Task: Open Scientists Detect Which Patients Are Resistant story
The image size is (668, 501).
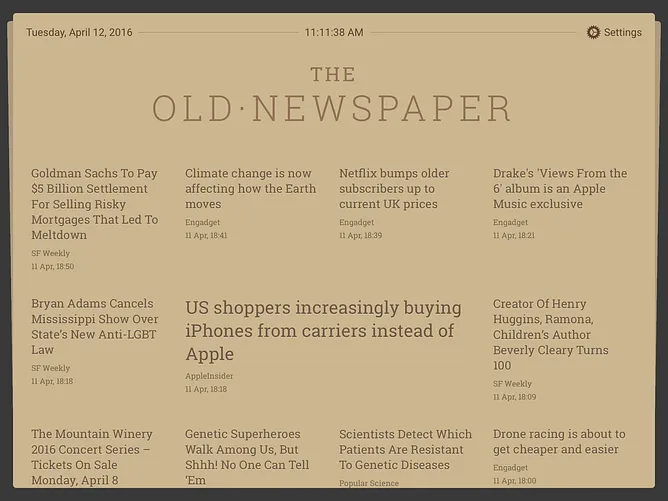Action: (x=405, y=449)
